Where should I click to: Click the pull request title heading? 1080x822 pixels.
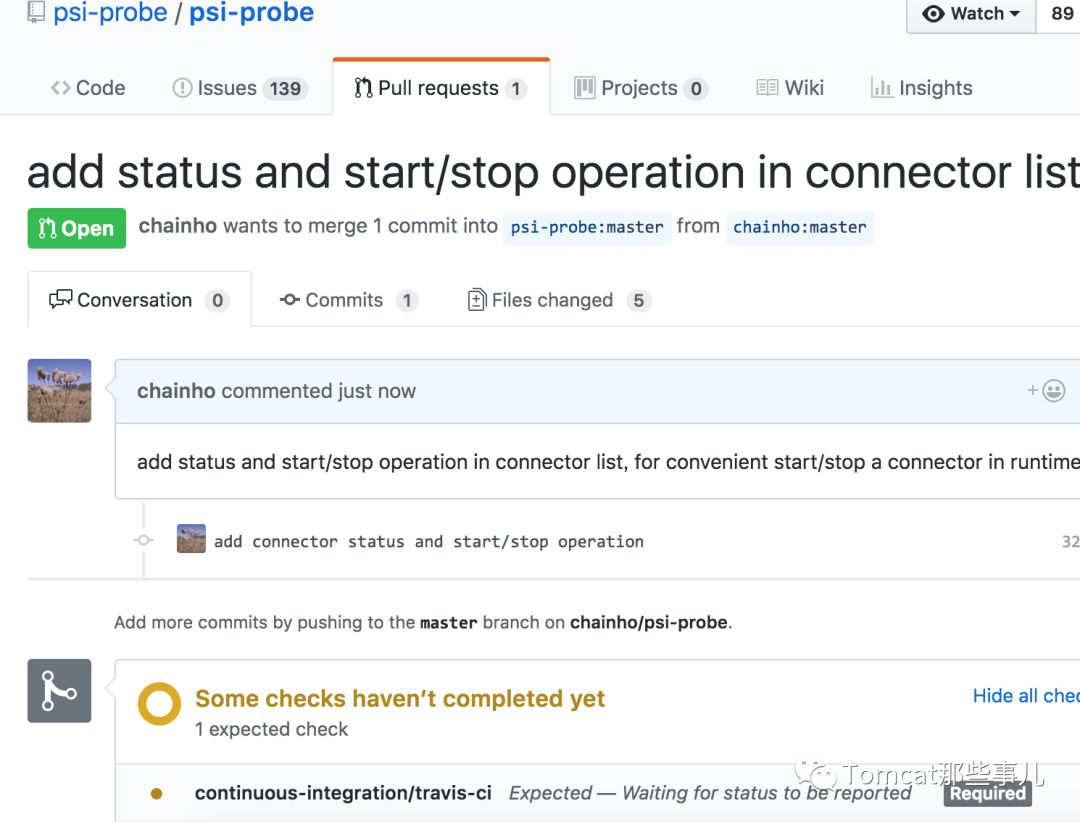click(x=553, y=172)
